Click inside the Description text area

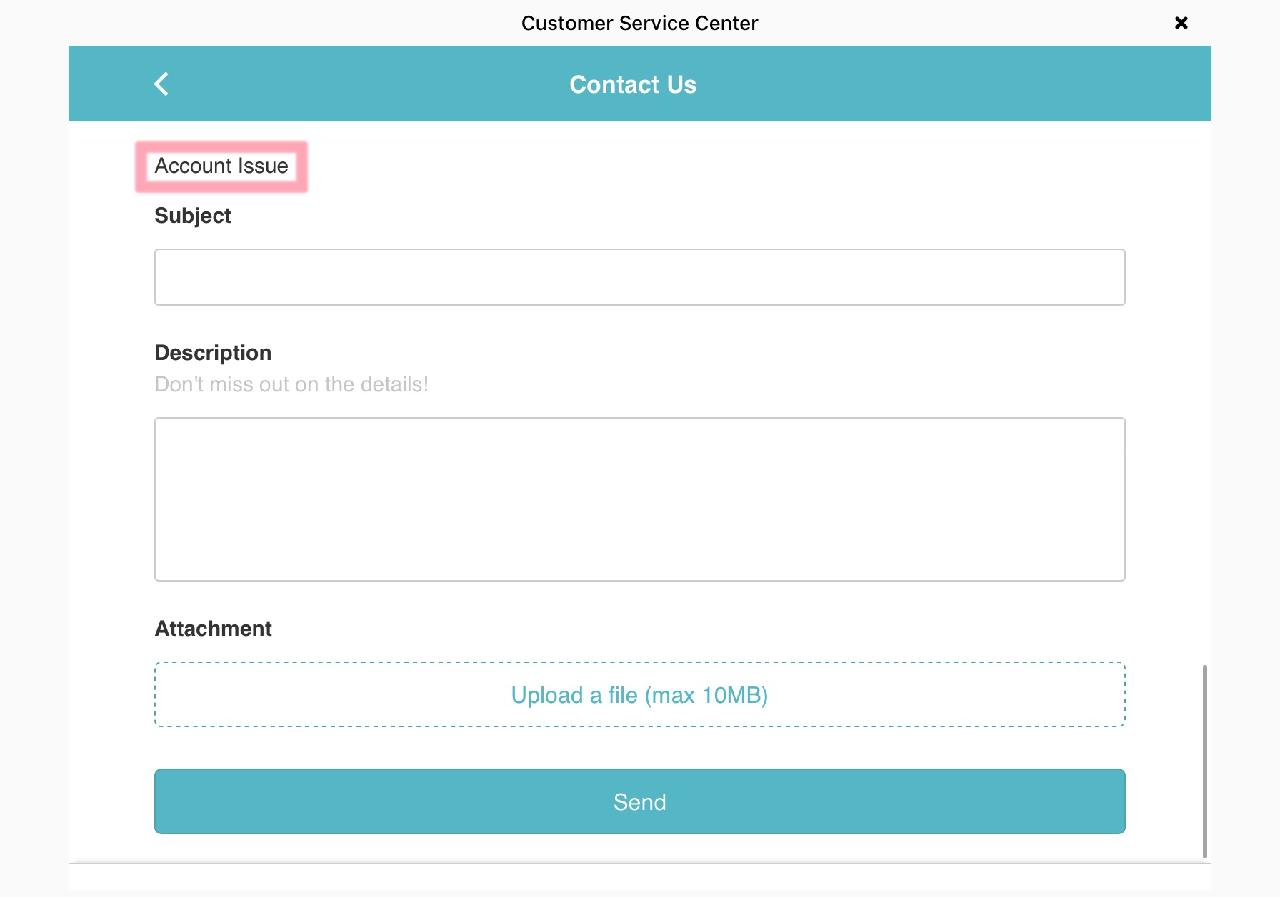(640, 499)
